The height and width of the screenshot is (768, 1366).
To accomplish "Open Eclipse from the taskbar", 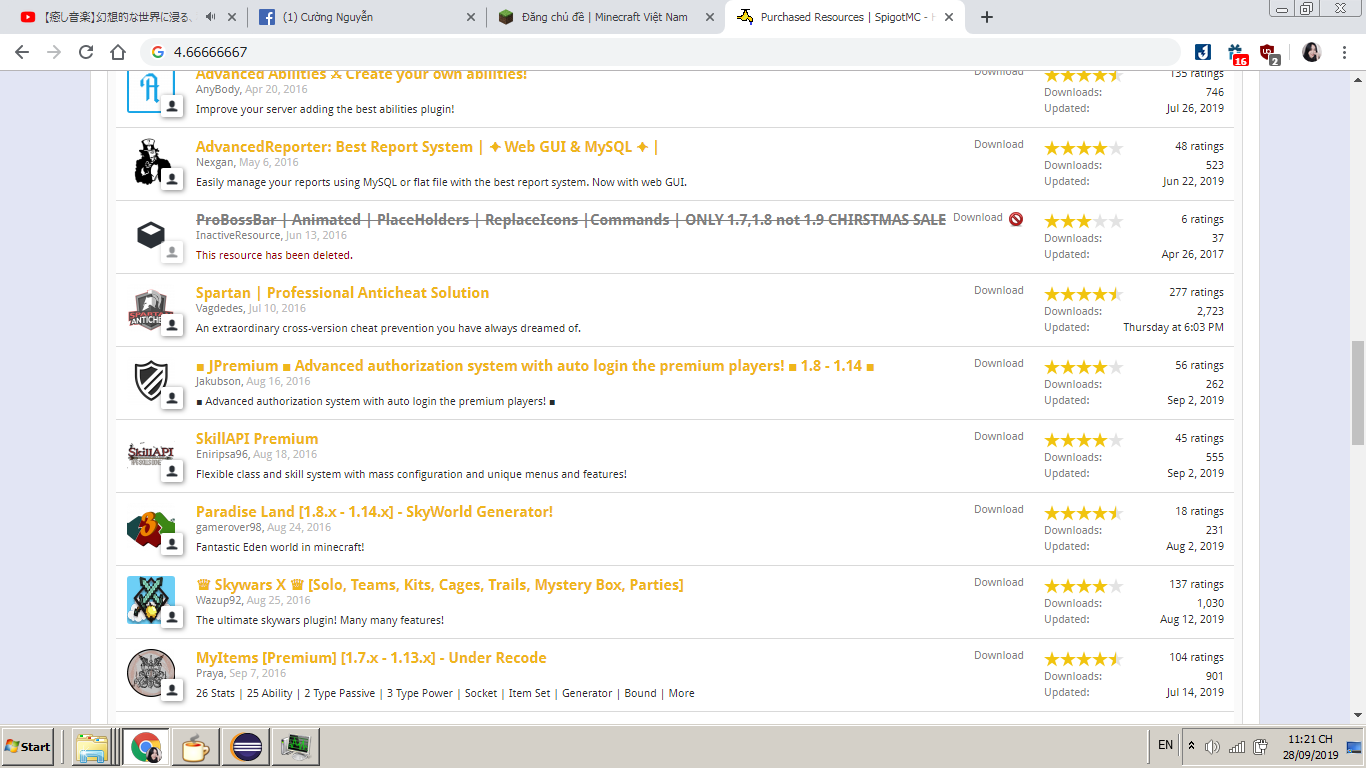I will click(246, 746).
